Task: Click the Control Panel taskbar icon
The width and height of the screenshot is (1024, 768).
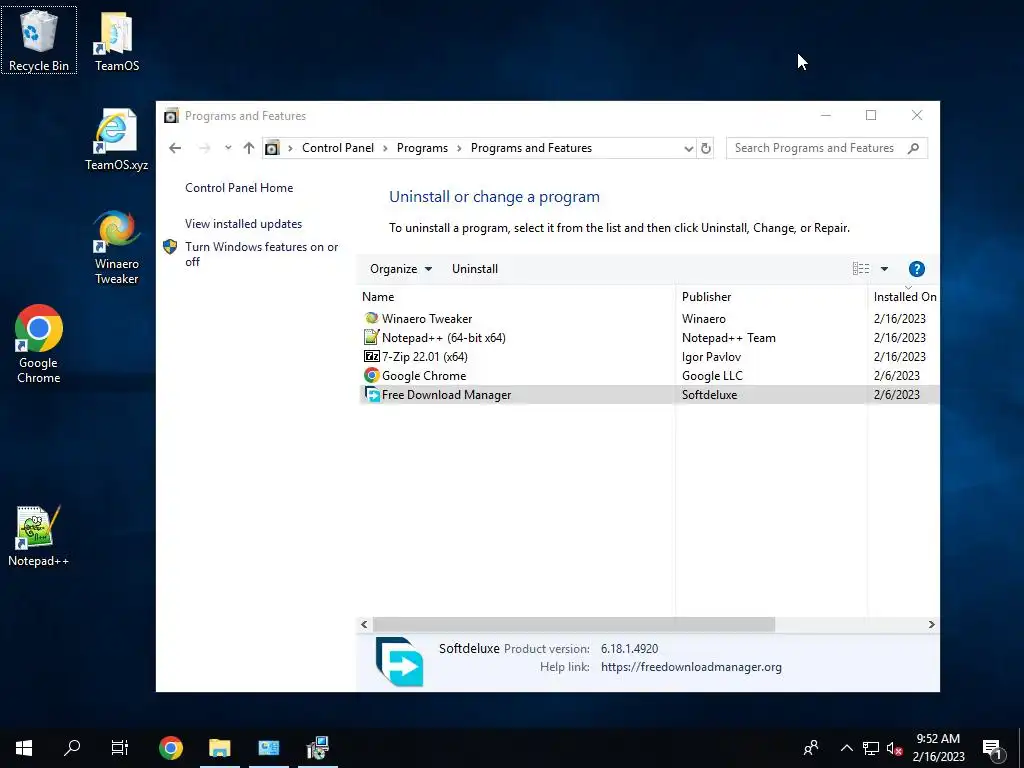Action: point(268,748)
